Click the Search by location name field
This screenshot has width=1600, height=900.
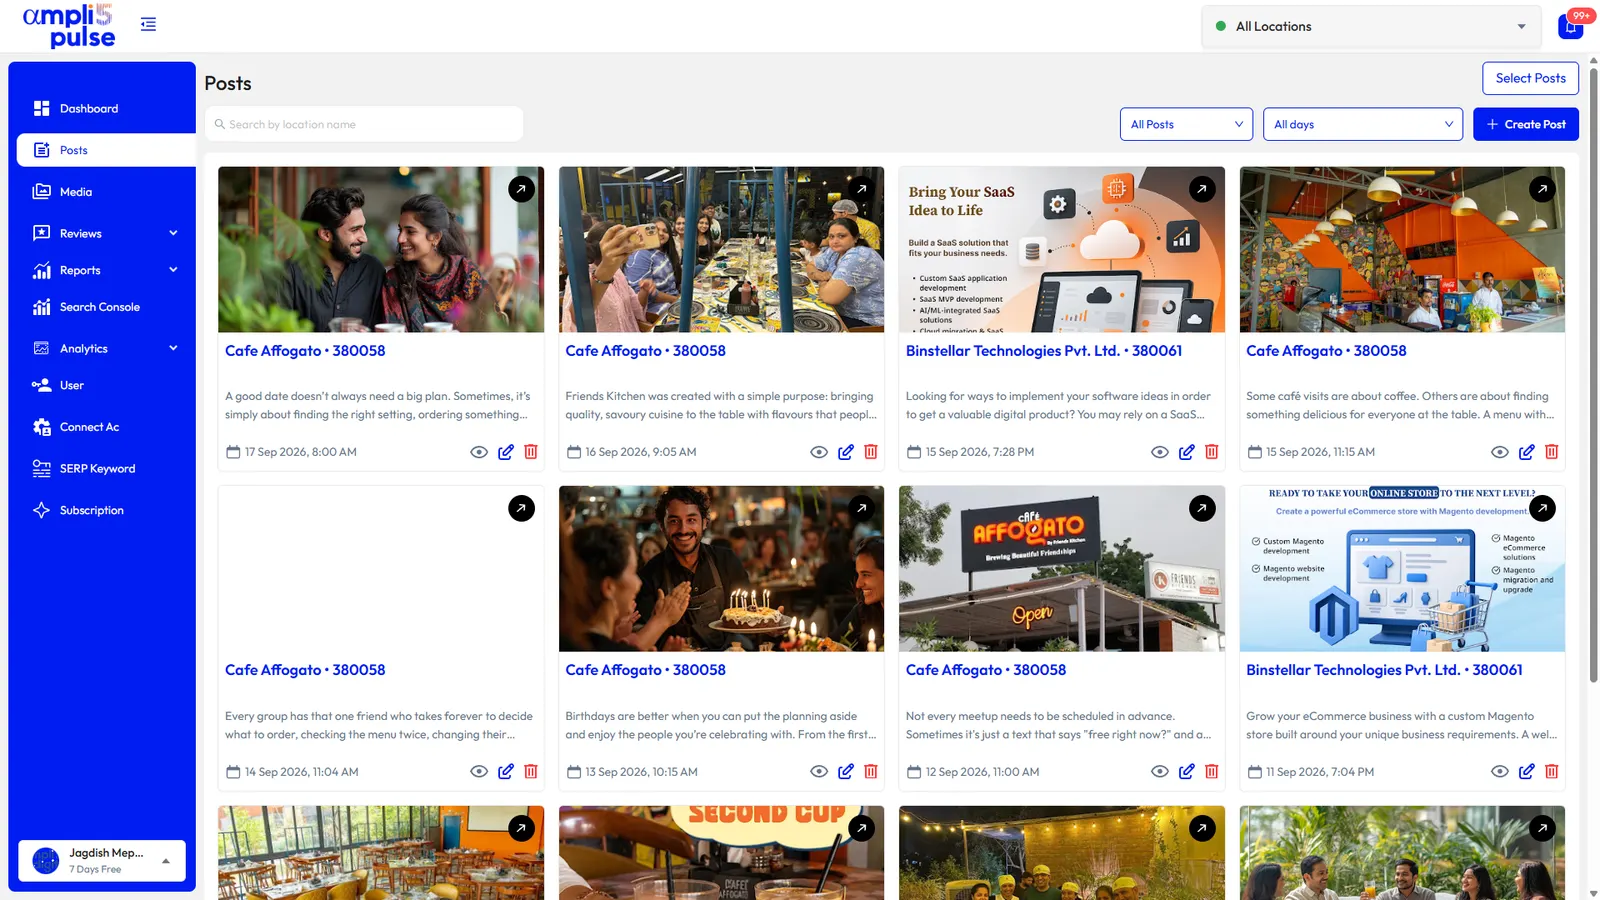364,124
